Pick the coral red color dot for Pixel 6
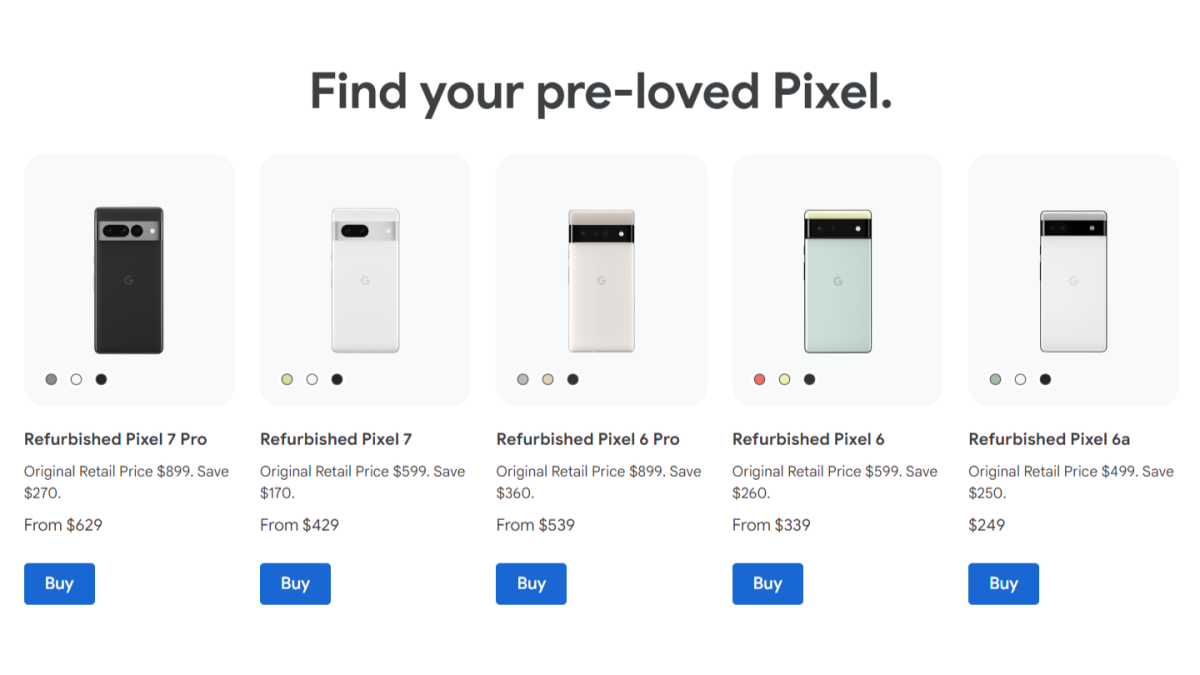 [758, 379]
